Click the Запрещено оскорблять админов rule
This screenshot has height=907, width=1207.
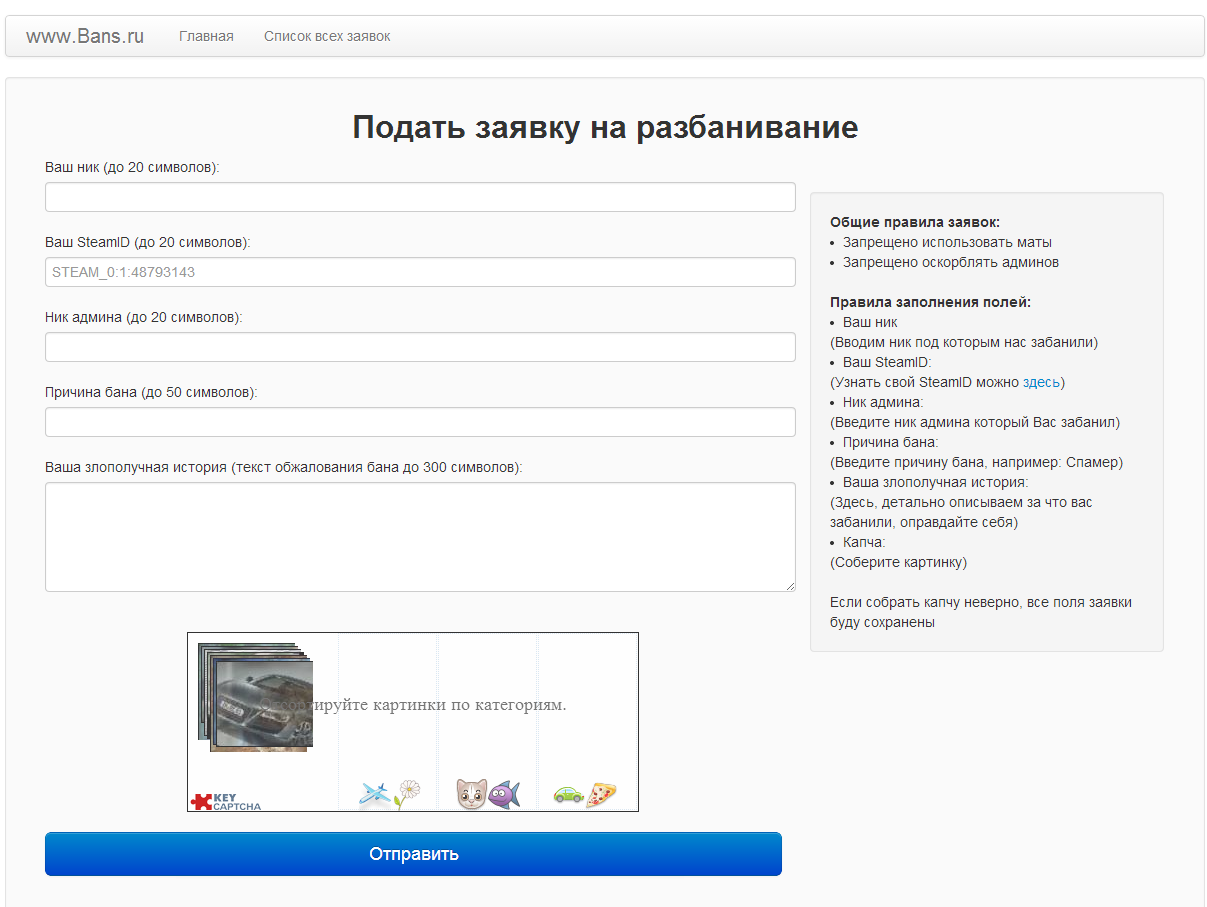951,262
